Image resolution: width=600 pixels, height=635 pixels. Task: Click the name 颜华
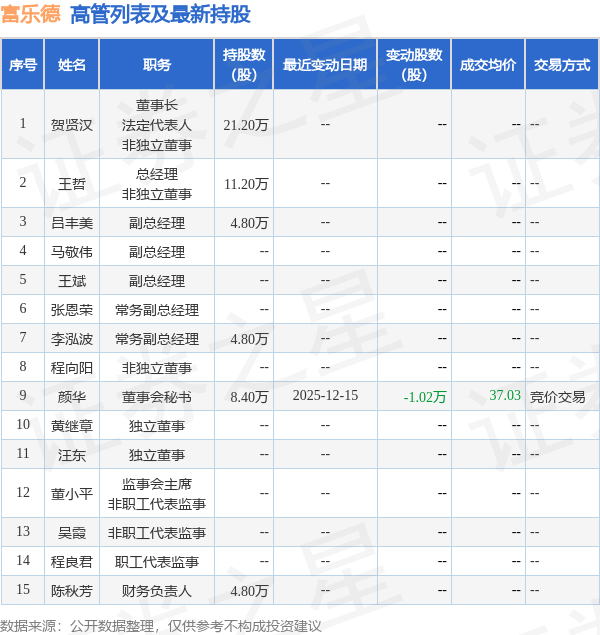tap(72, 397)
